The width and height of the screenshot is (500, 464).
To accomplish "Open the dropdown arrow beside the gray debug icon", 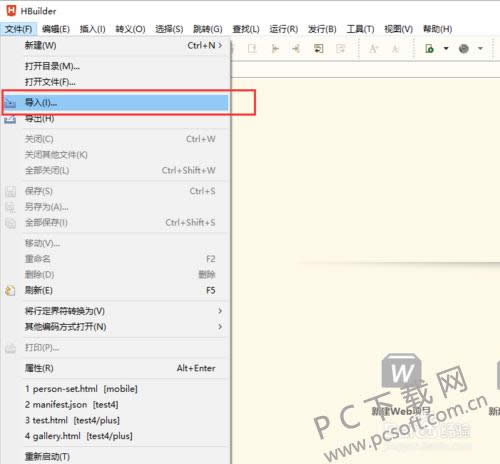I will 480,49.
